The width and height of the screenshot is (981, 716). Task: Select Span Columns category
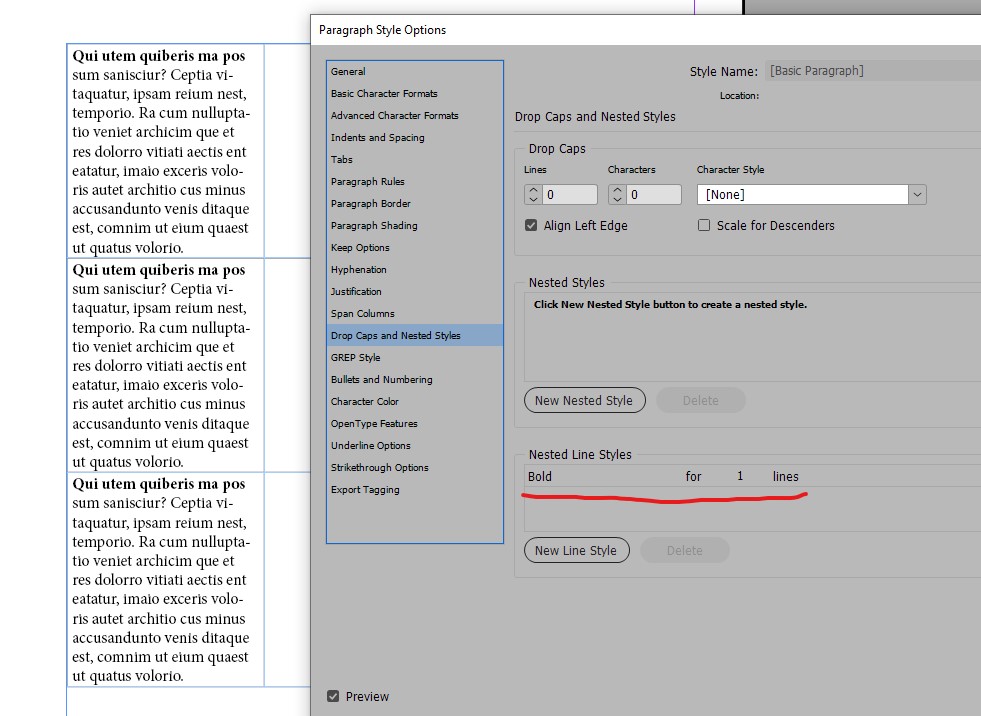[x=414, y=313]
